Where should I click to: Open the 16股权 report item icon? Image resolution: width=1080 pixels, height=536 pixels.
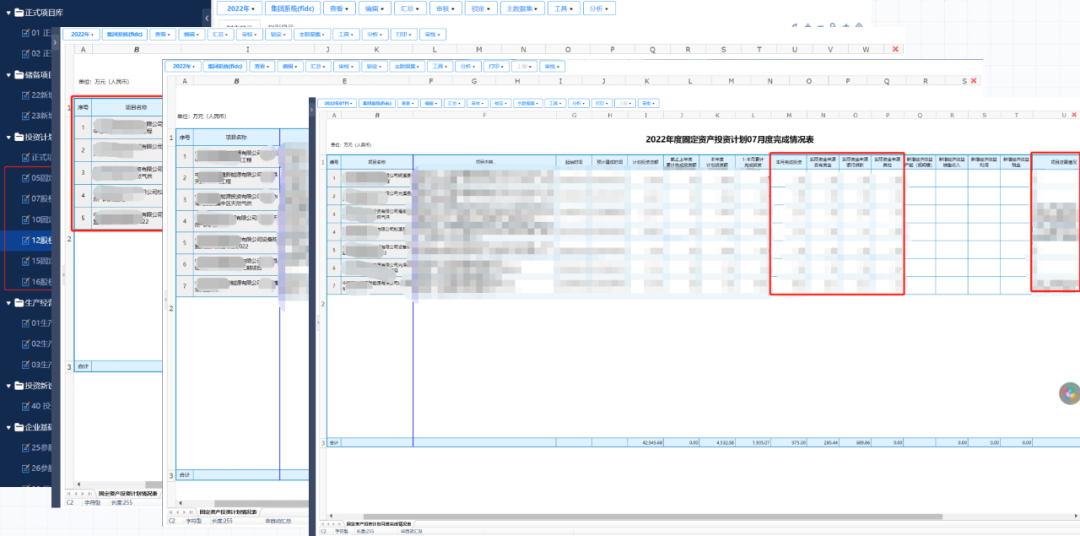pyautogui.click(x=26, y=282)
